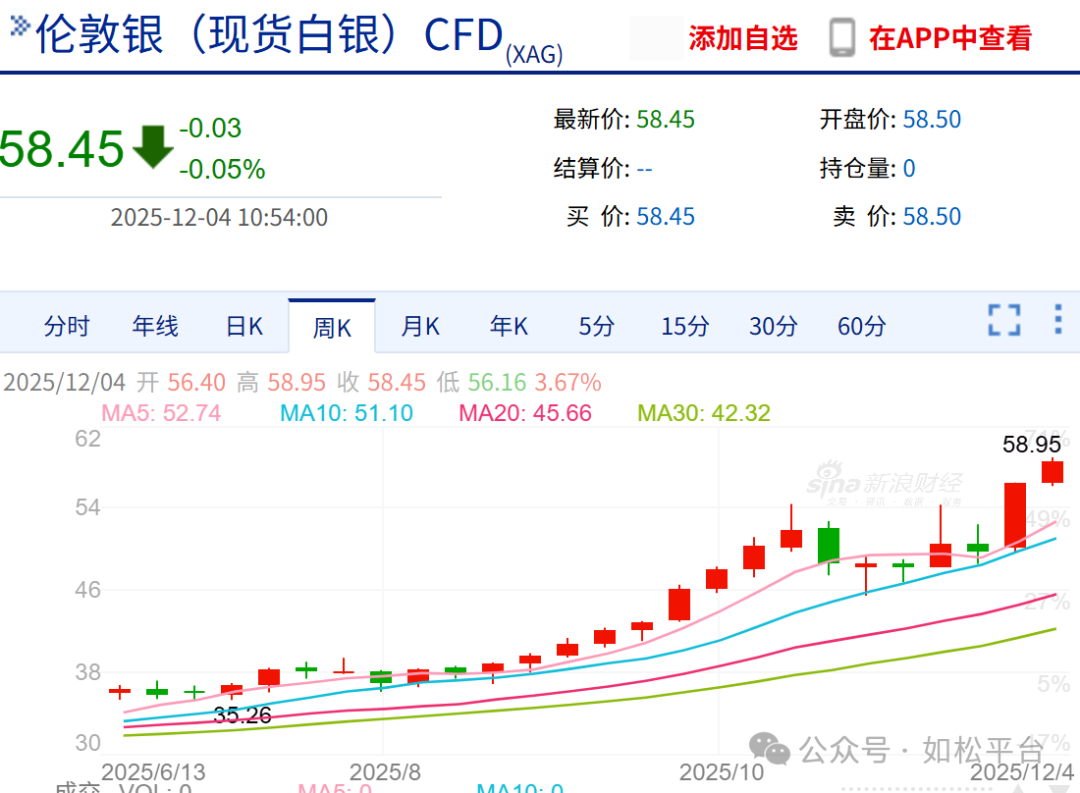Show the 年K yearly chart
1080x793 pixels.
[508, 326]
